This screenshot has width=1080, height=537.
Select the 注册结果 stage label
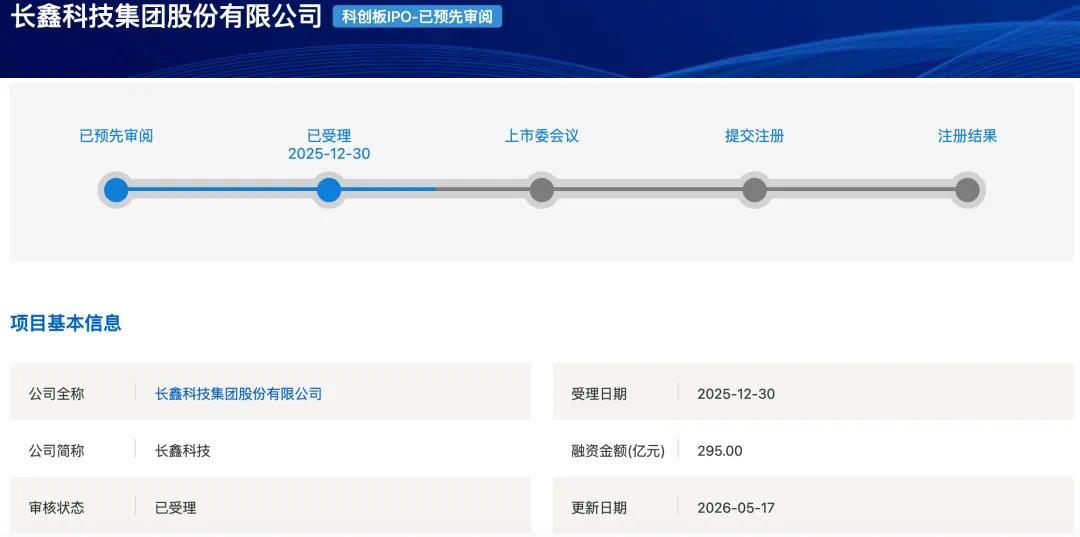pos(967,136)
